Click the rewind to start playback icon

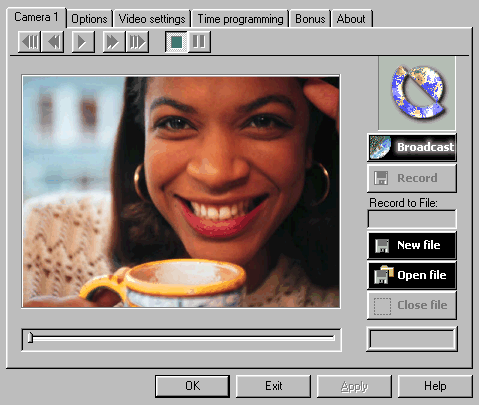(x=29, y=42)
